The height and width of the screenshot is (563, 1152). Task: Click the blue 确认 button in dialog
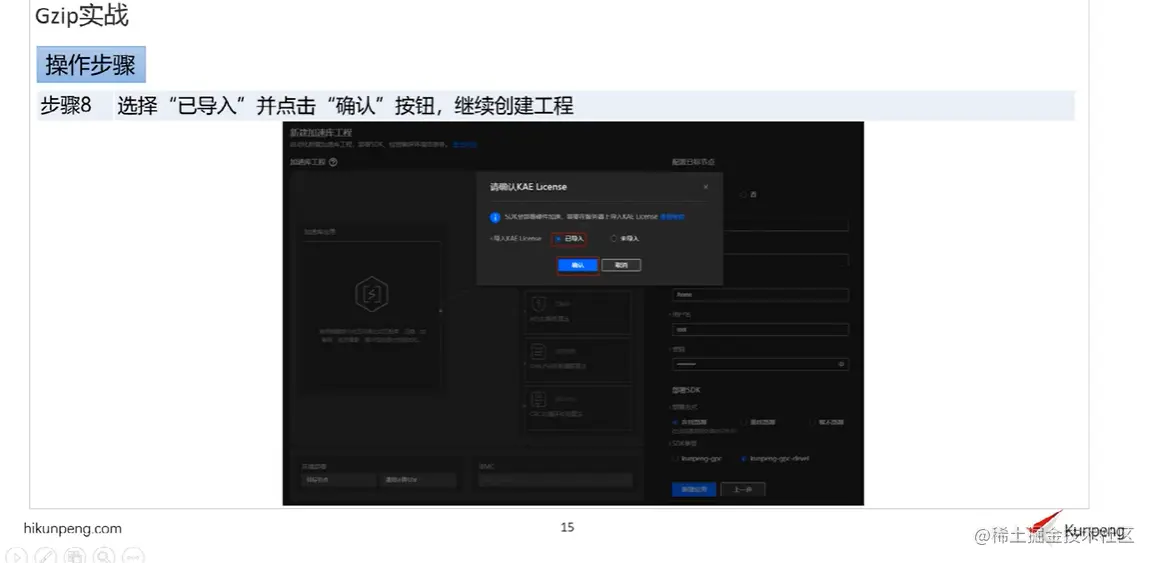pyautogui.click(x=577, y=265)
